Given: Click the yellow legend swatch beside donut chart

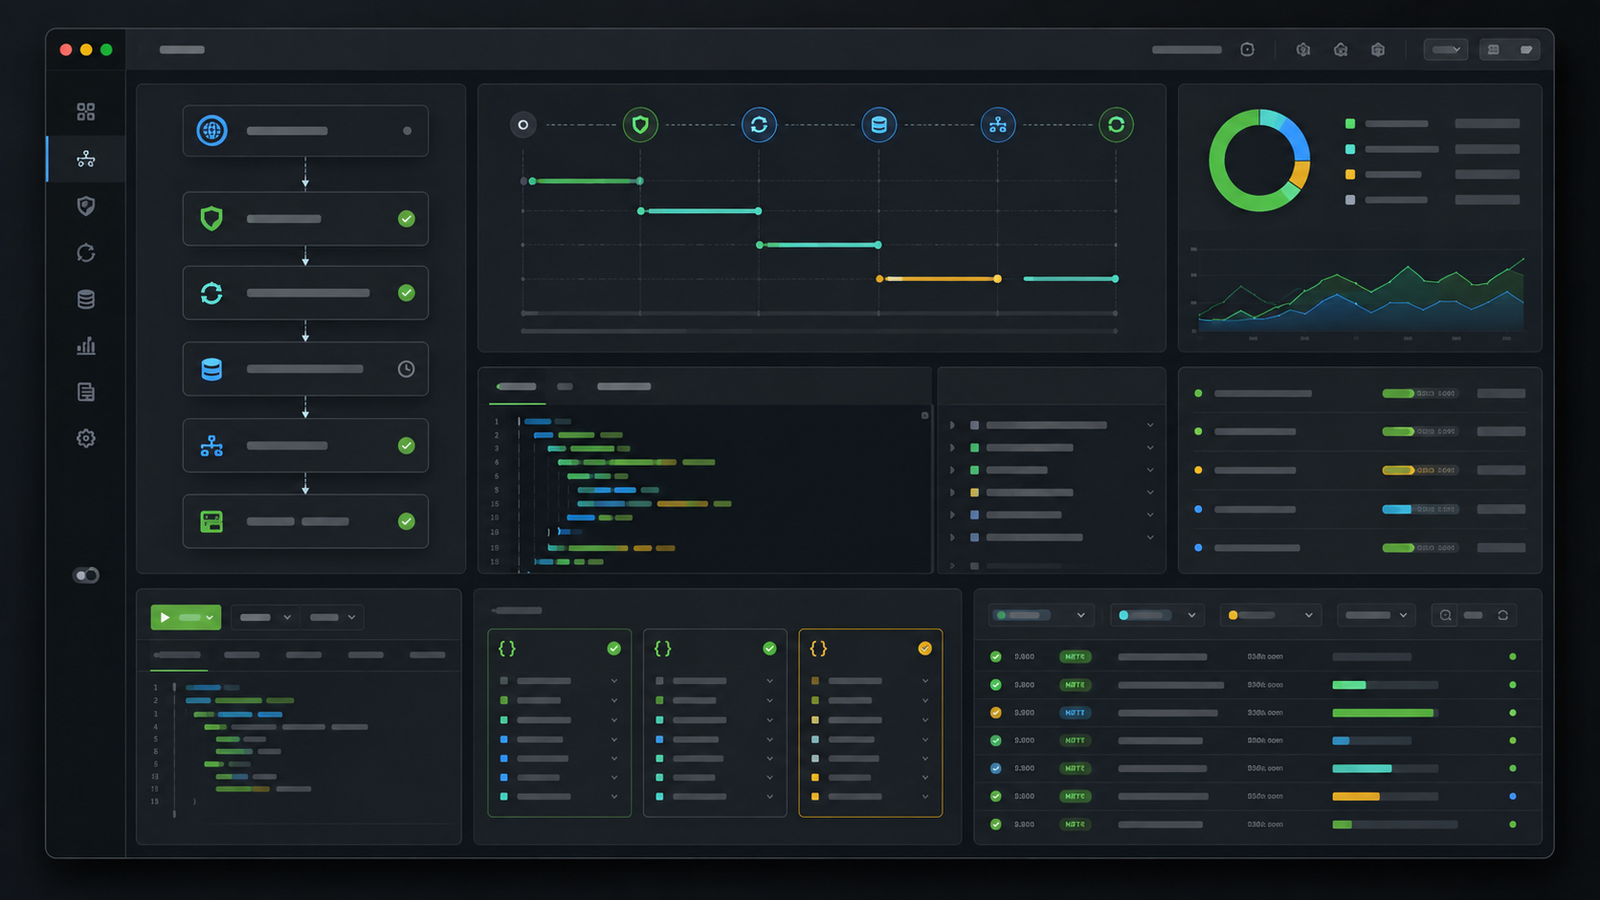Looking at the screenshot, I should coord(1350,174).
